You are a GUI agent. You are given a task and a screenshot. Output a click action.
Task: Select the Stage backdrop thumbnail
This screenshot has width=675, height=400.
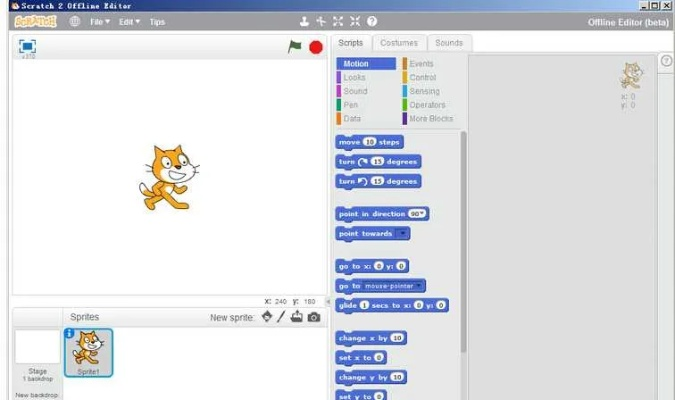point(37,346)
